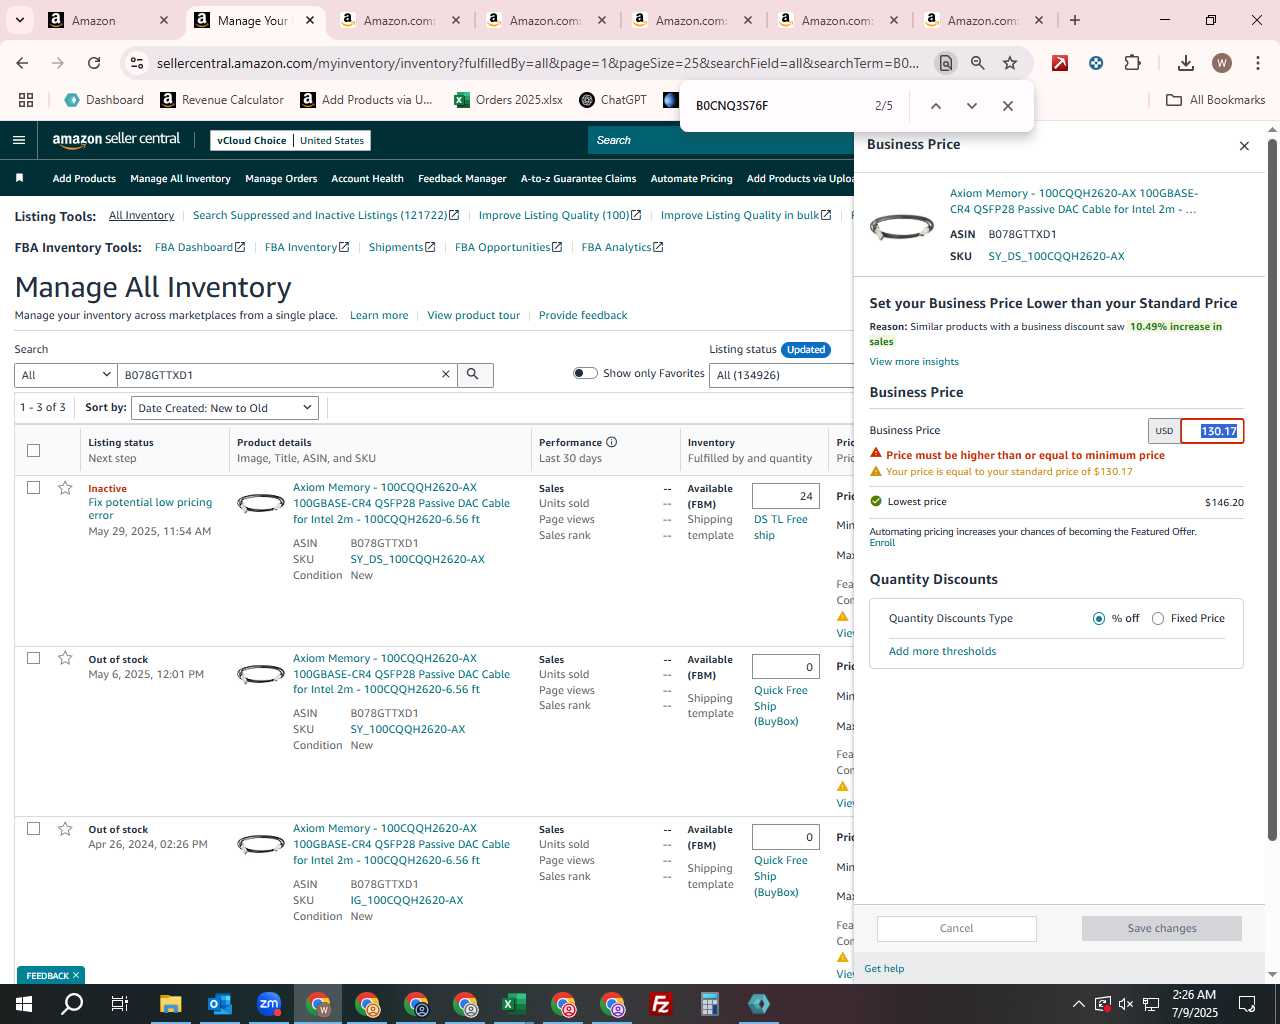1280x1024 pixels.
Task: Clear the B078GTTXD1 search term
Action: tap(446, 375)
